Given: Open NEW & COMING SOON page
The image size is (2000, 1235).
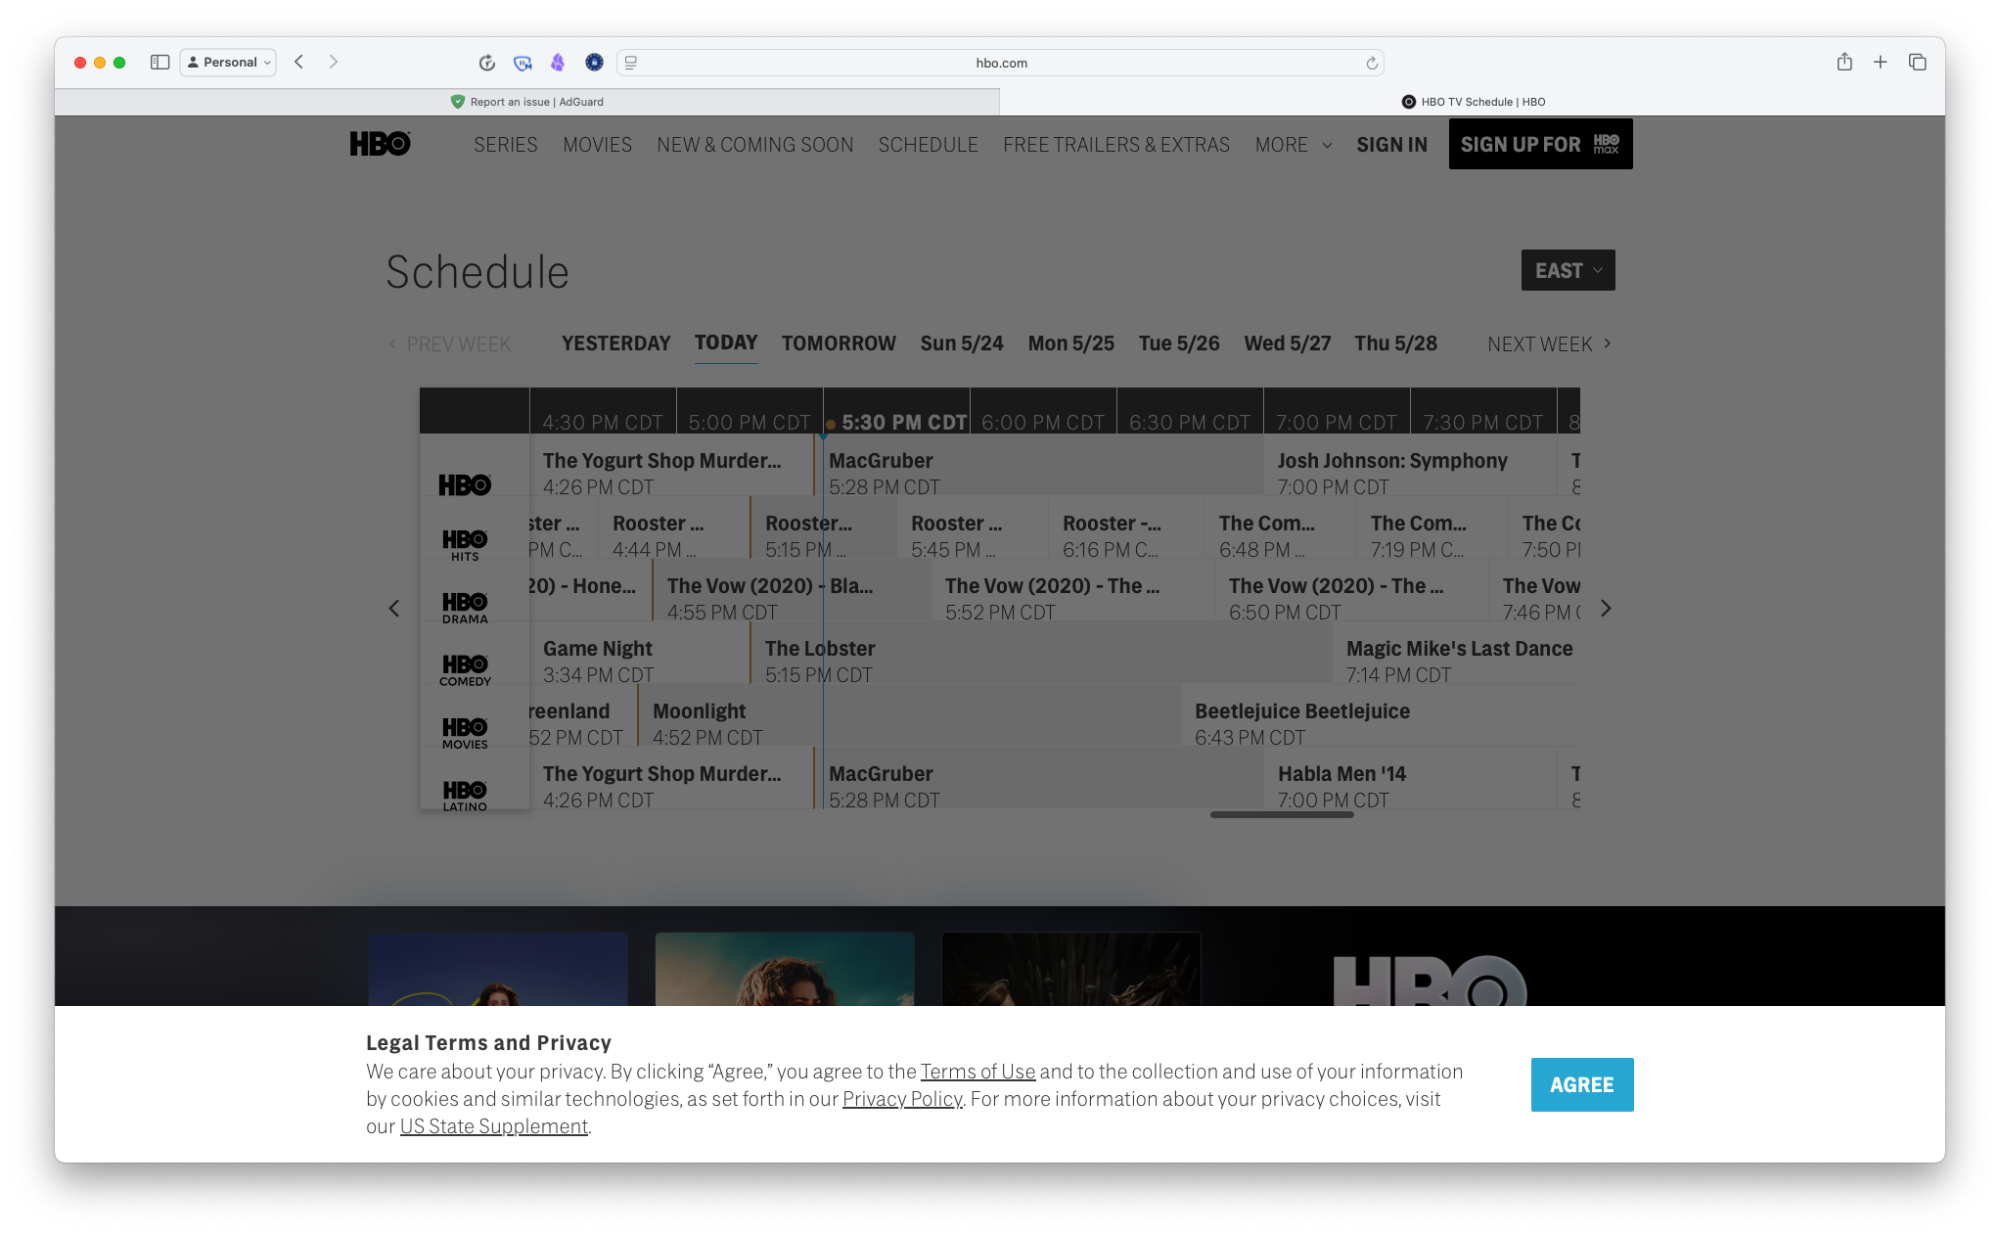Looking at the screenshot, I should tap(755, 145).
